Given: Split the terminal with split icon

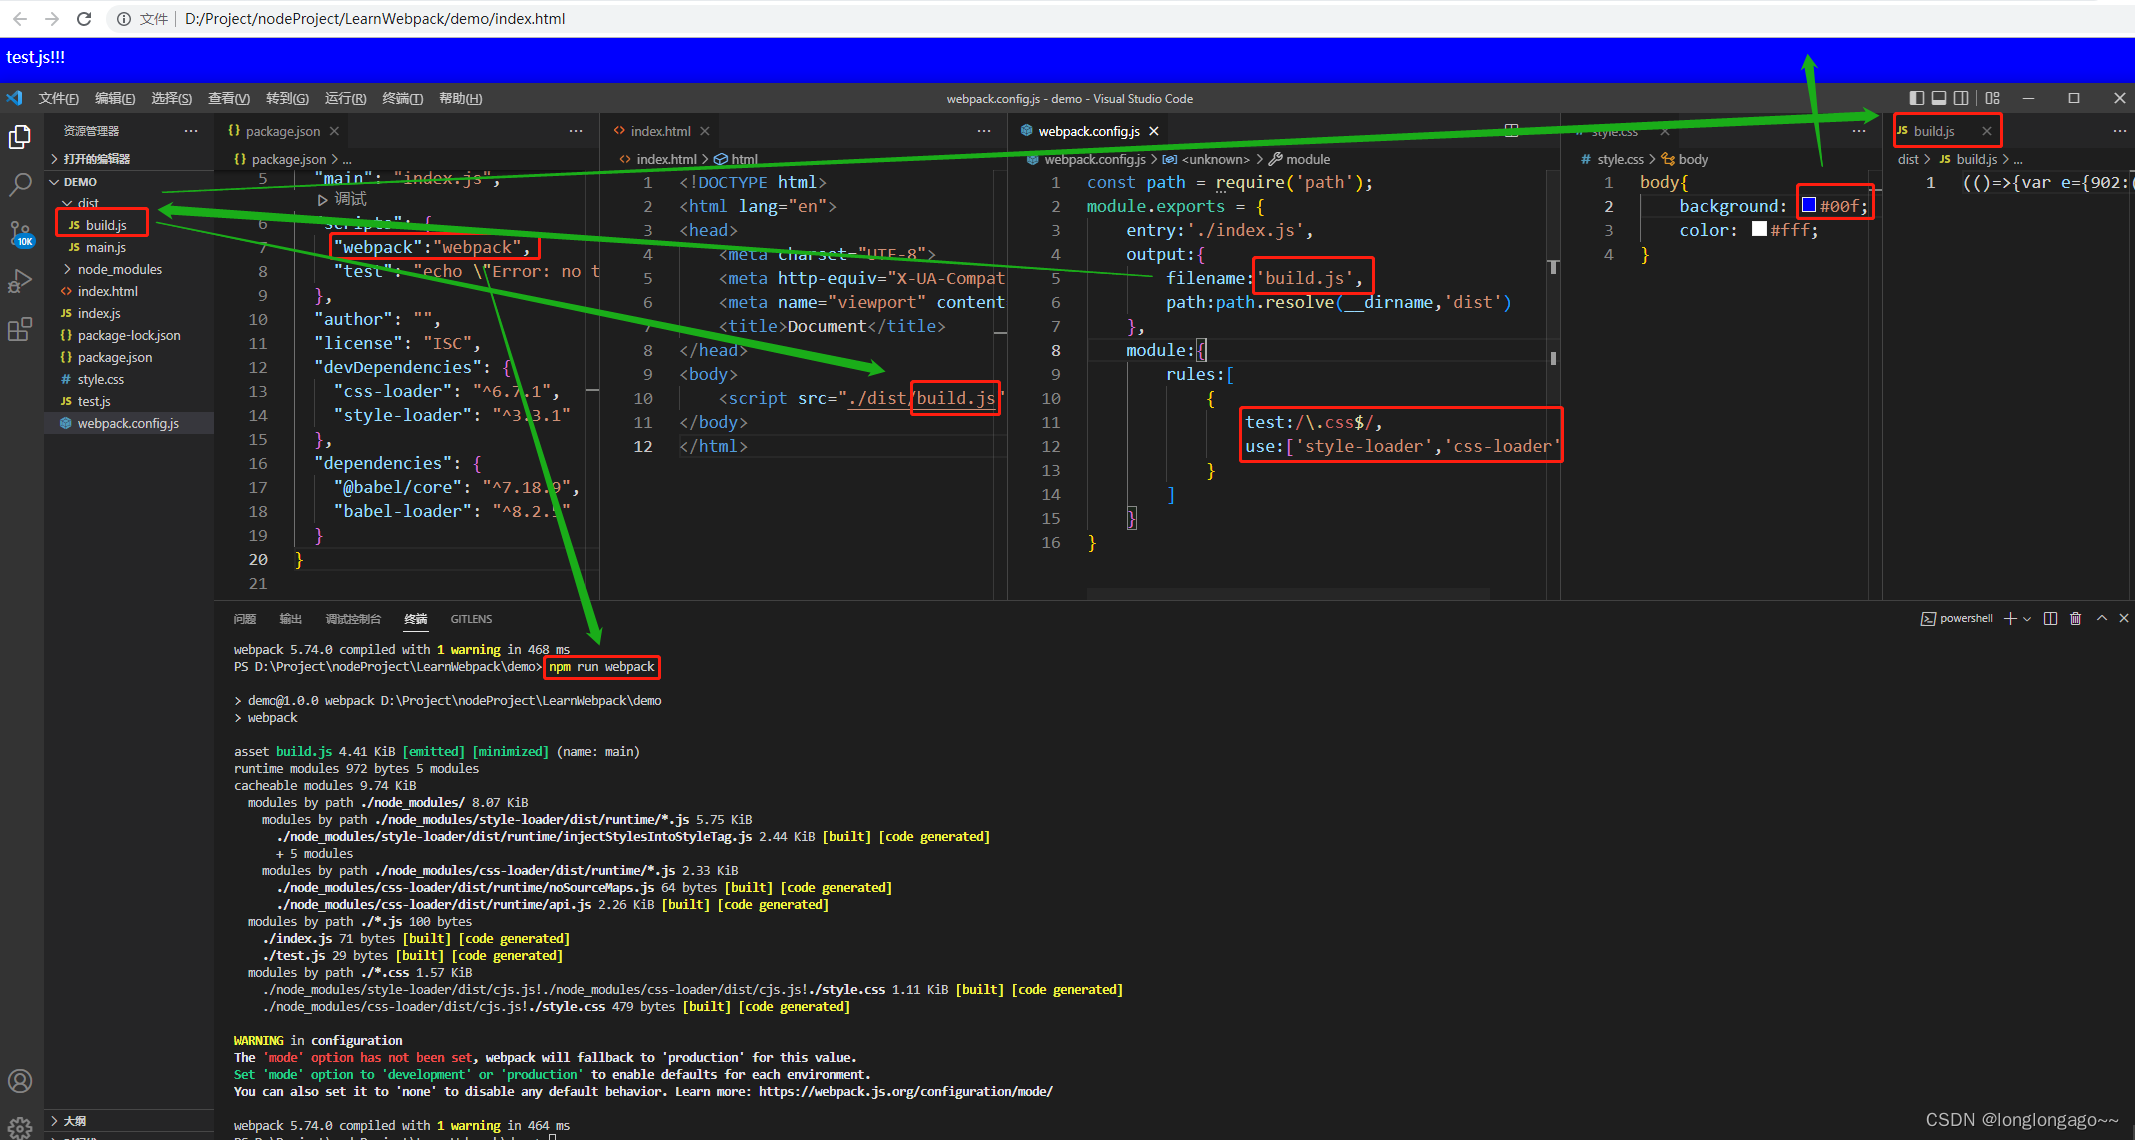Looking at the screenshot, I should [2050, 619].
